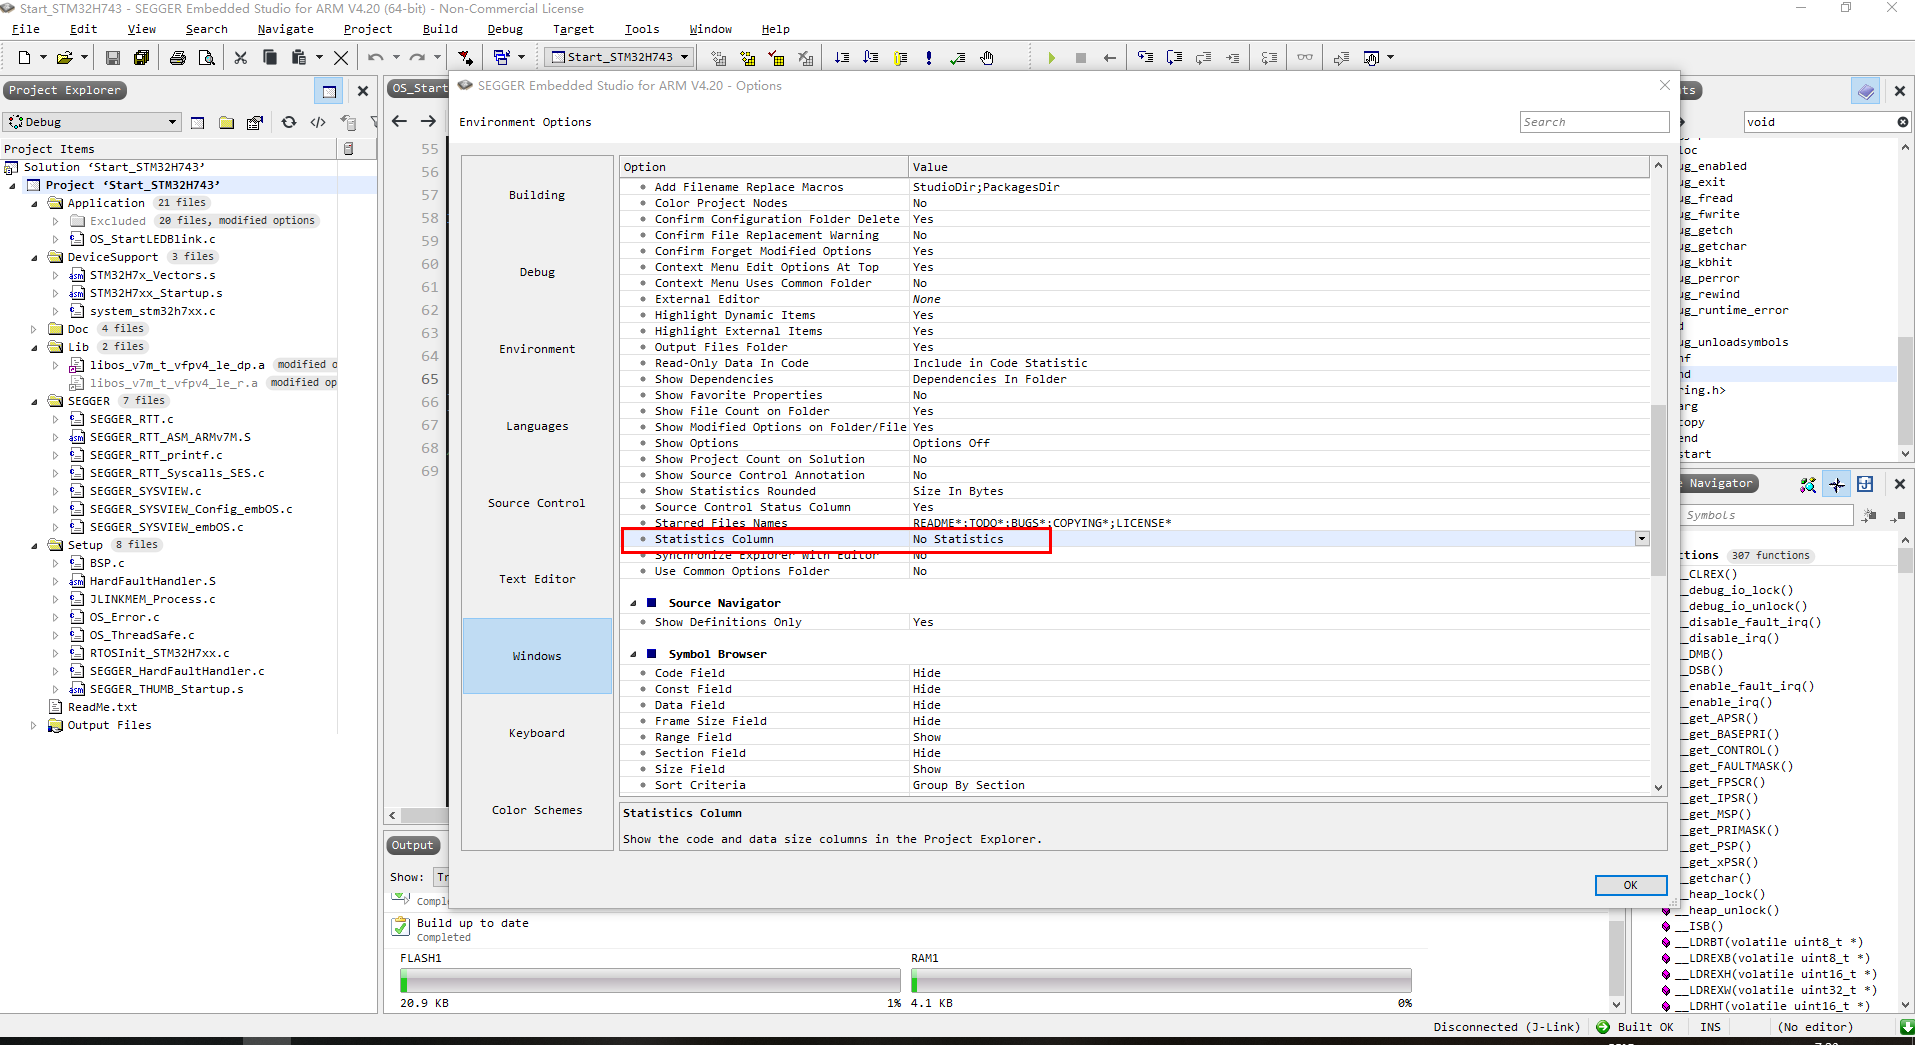Click the Stop debugging square icon
This screenshot has height=1045, width=1915.
pyautogui.click(x=1080, y=58)
